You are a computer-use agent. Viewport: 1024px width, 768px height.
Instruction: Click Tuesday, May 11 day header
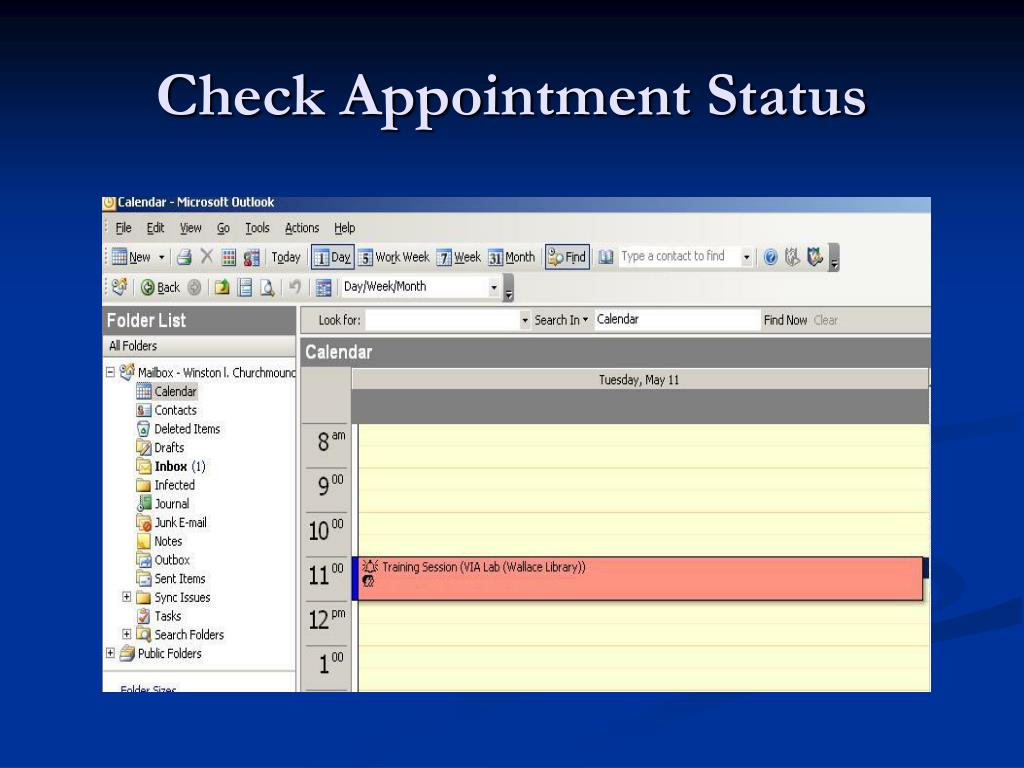[639, 379]
